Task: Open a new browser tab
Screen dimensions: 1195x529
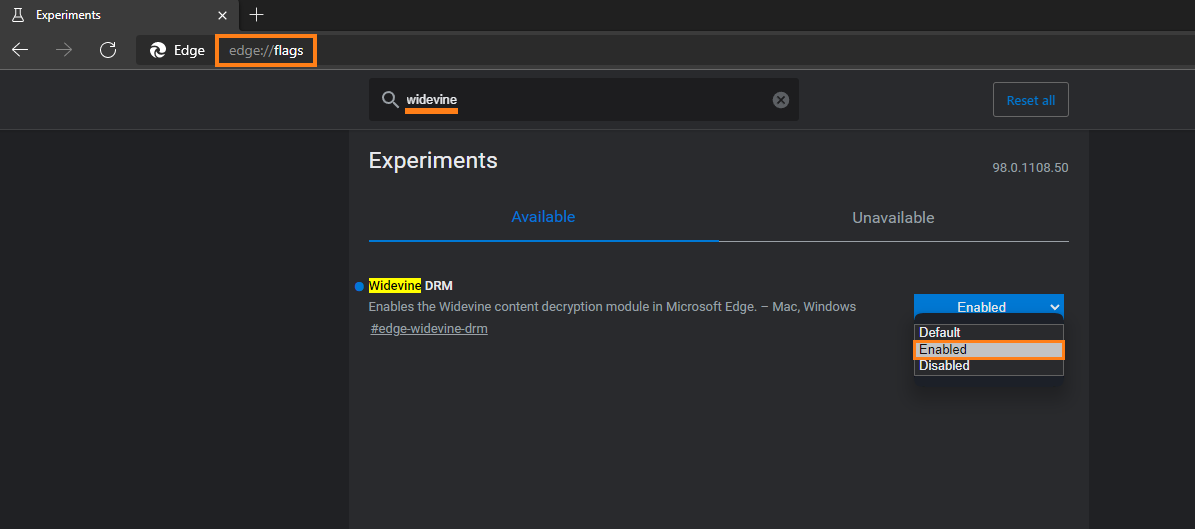Action: point(257,14)
